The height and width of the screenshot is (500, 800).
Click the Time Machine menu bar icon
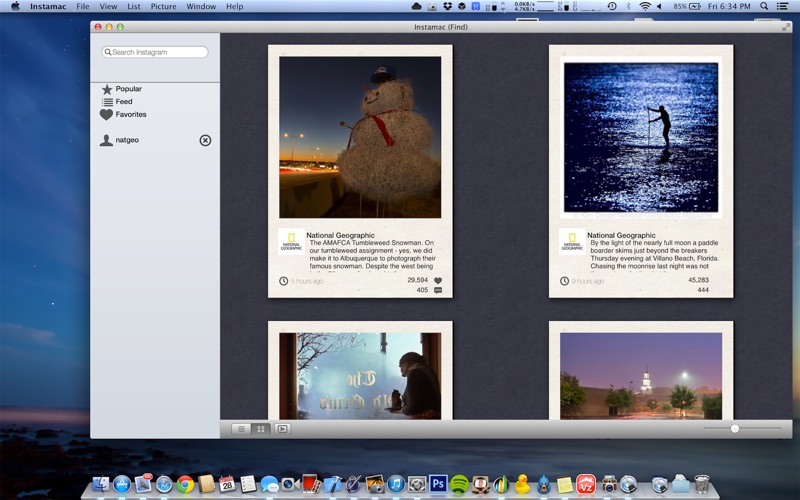pyautogui.click(x=612, y=6)
